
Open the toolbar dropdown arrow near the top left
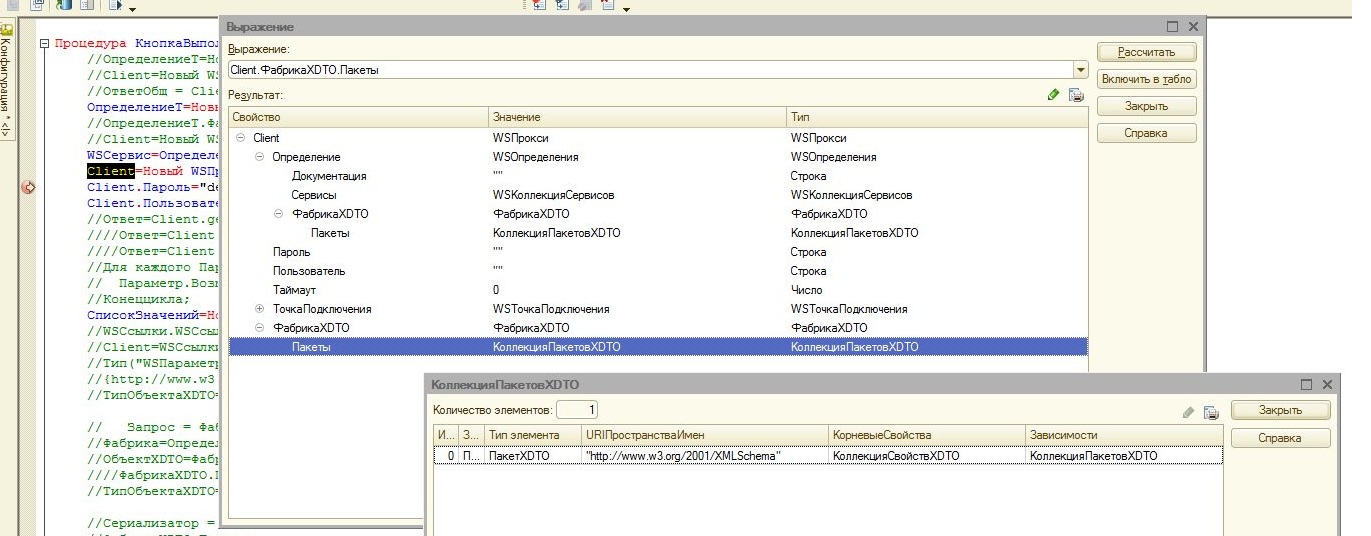pyautogui.click(x=133, y=8)
